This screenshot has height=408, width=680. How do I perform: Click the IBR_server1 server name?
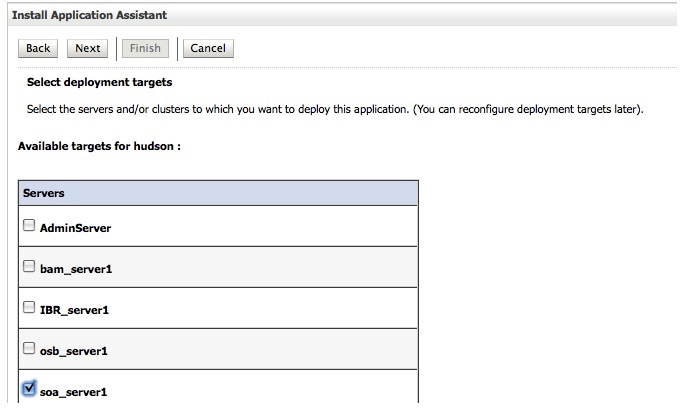[74, 310]
